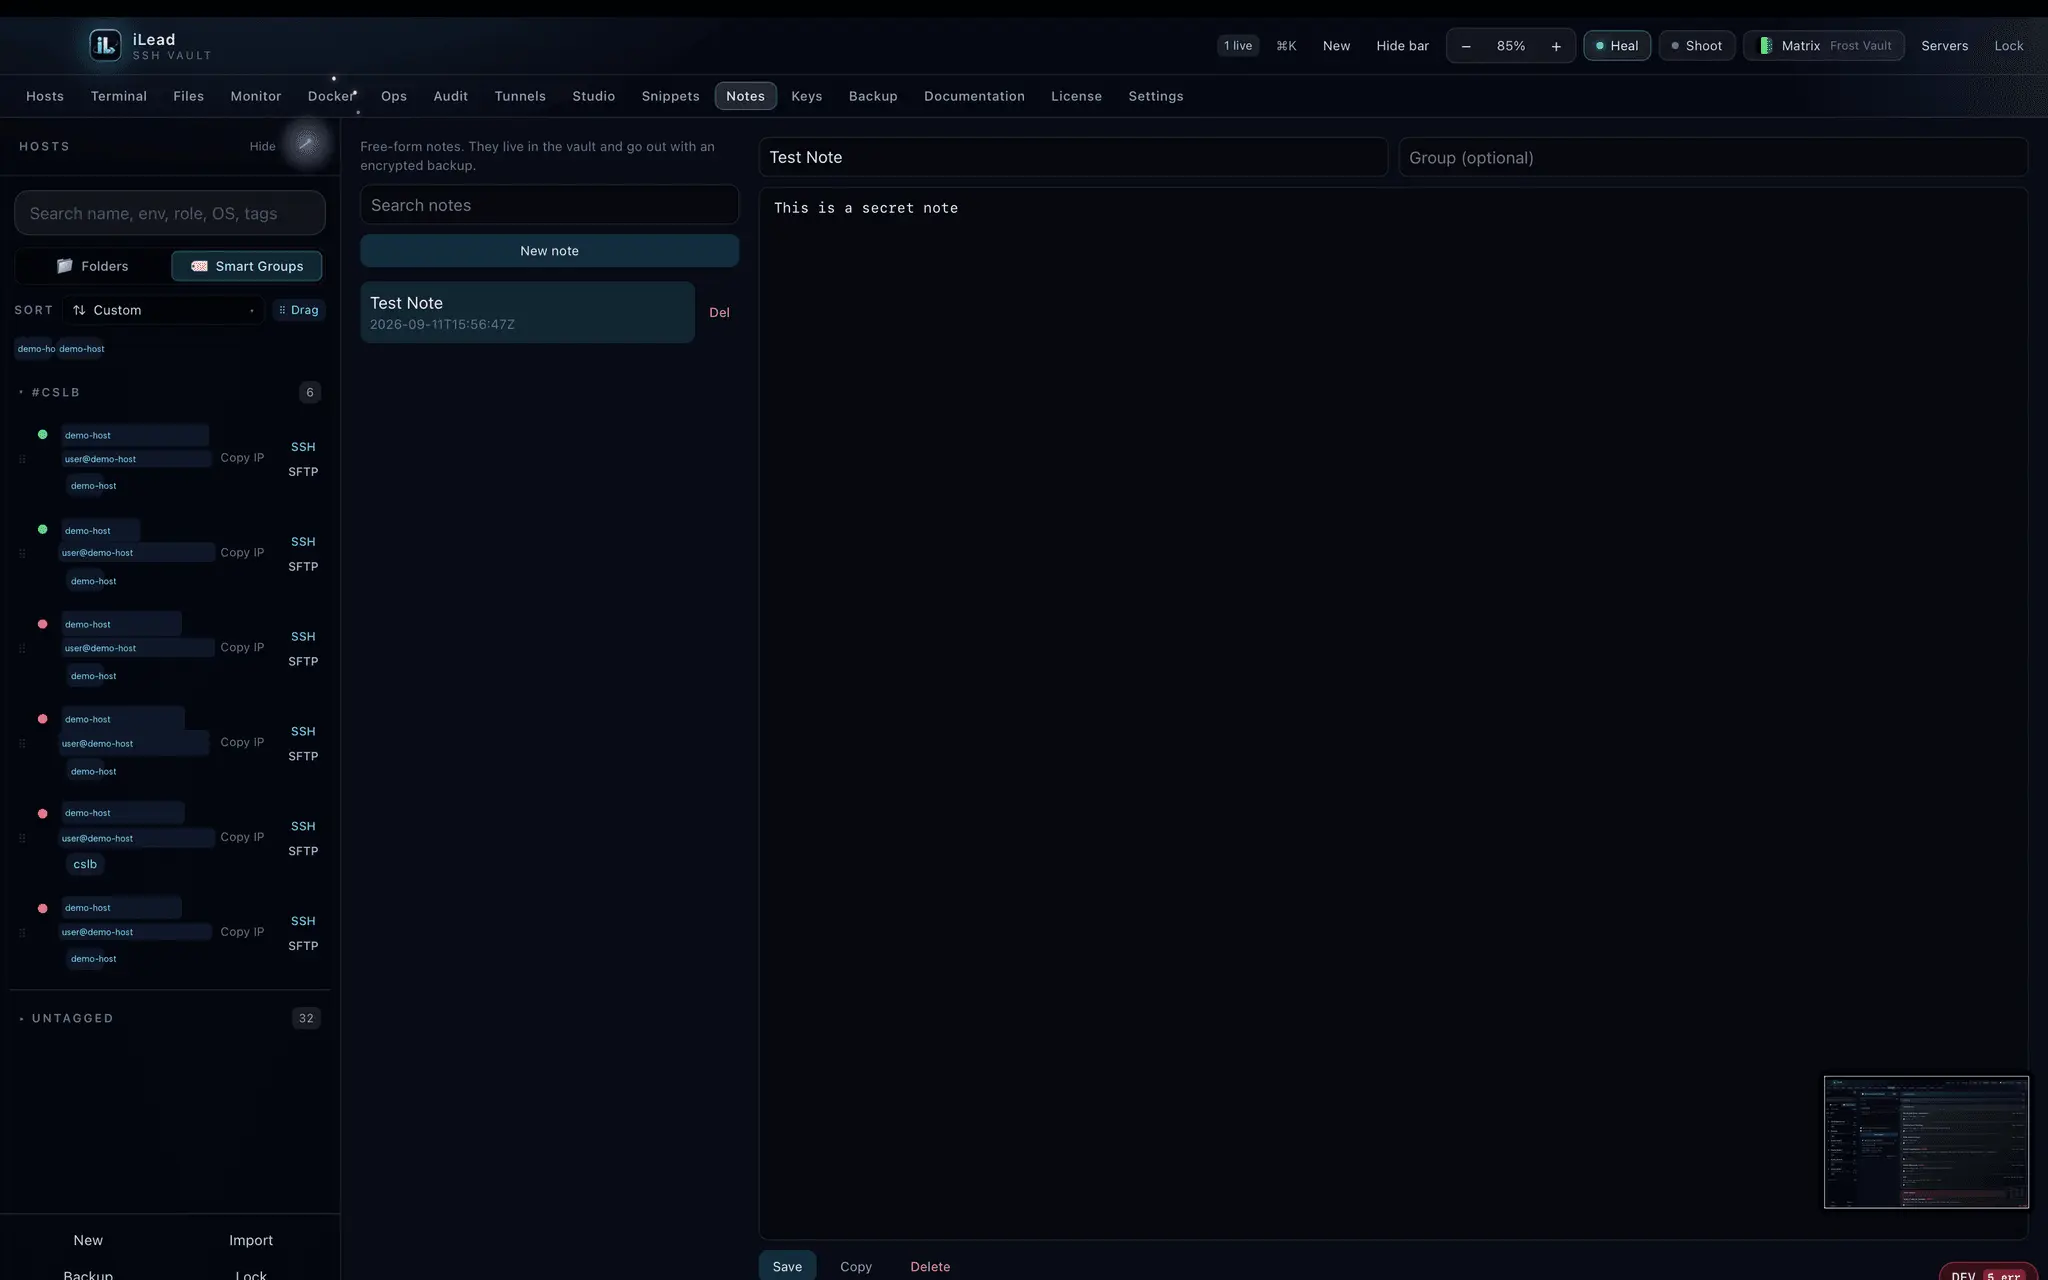Go to the Monitor tab
2048x1280 pixels.
(x=256, y=96)
